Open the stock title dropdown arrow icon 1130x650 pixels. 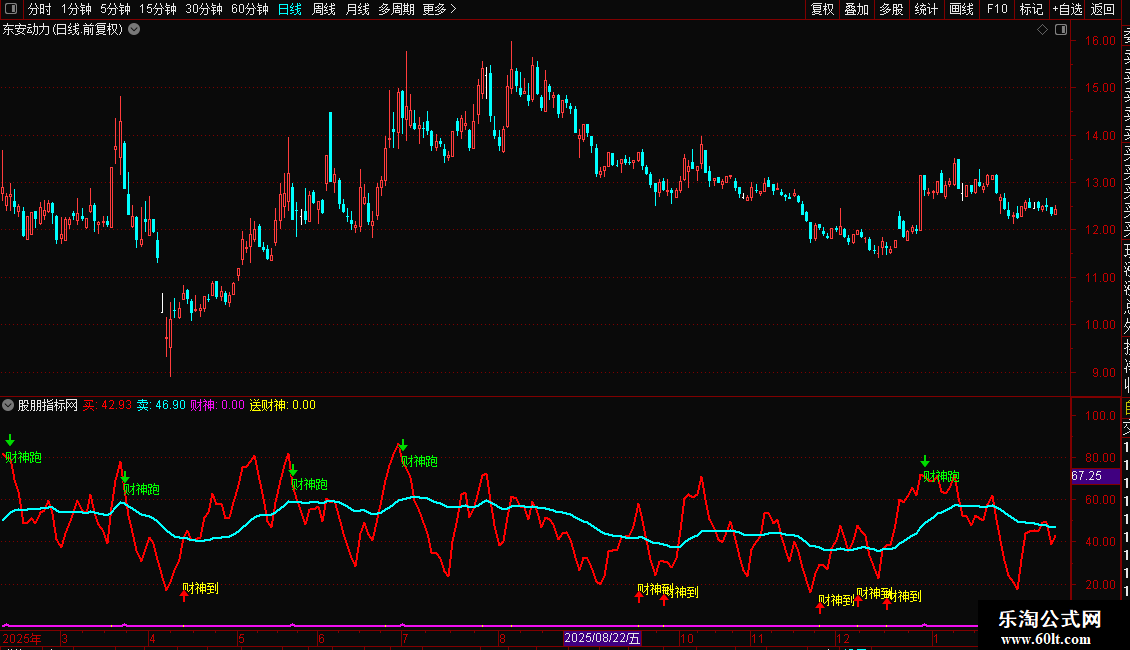coord(134,30)
